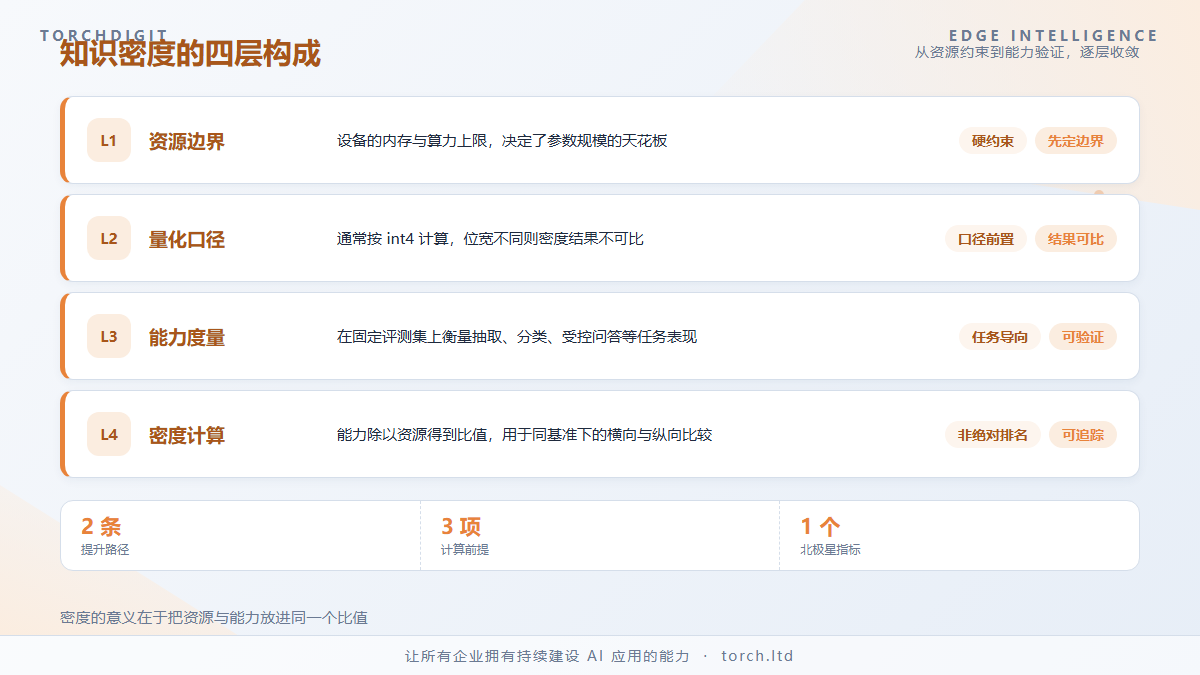This screenshot has width=1200, height=675.
Task: Select the 任务导向 tag
Action: pos(1000,337)
